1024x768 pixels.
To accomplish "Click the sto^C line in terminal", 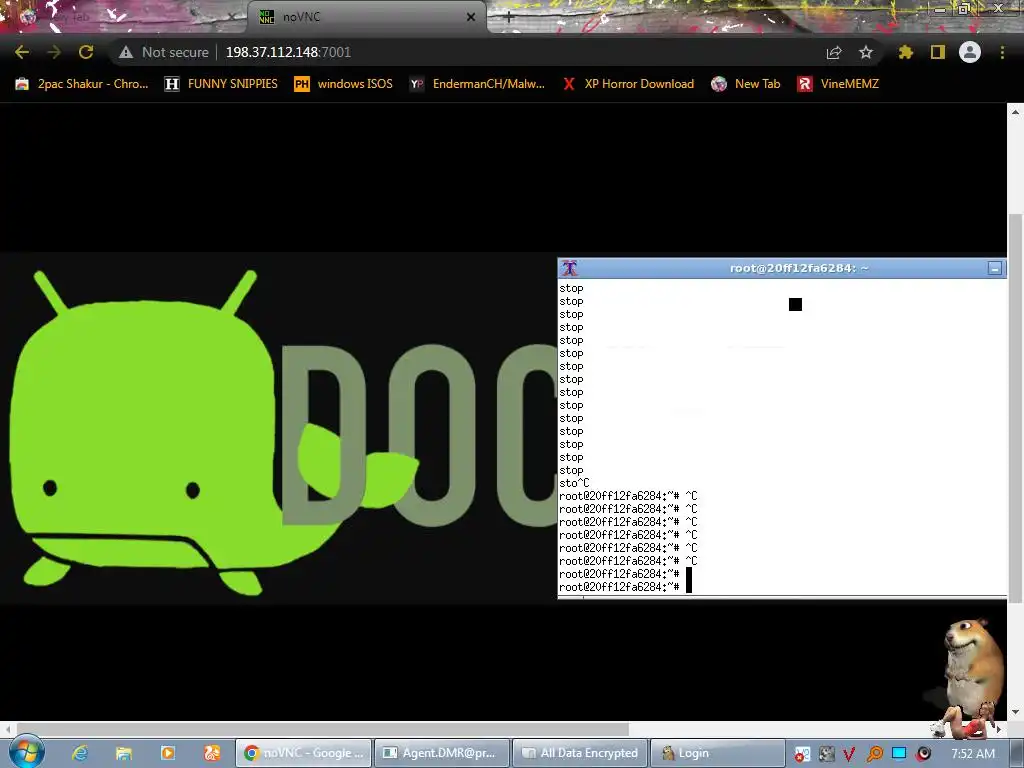I will (x=574, y=483).
